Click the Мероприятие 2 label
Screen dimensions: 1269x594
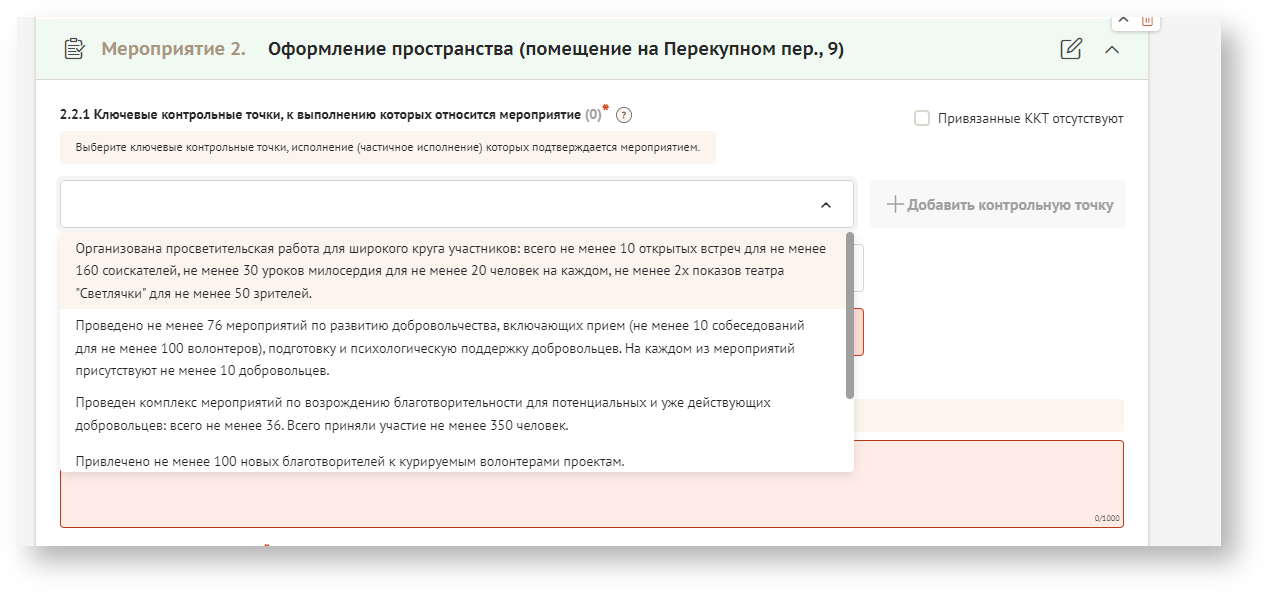click(173, 49)
